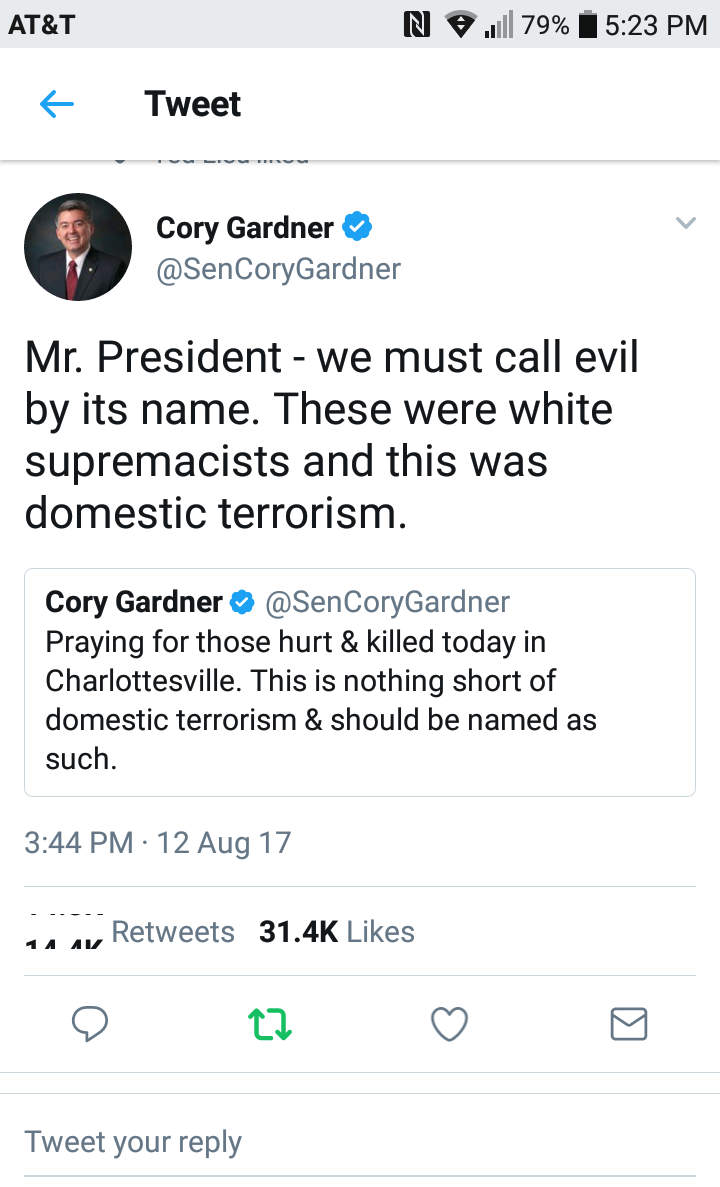Tap the Cory Gardner author name
This screenshot has height=1187, width=720.
click(x=244, y=228)
